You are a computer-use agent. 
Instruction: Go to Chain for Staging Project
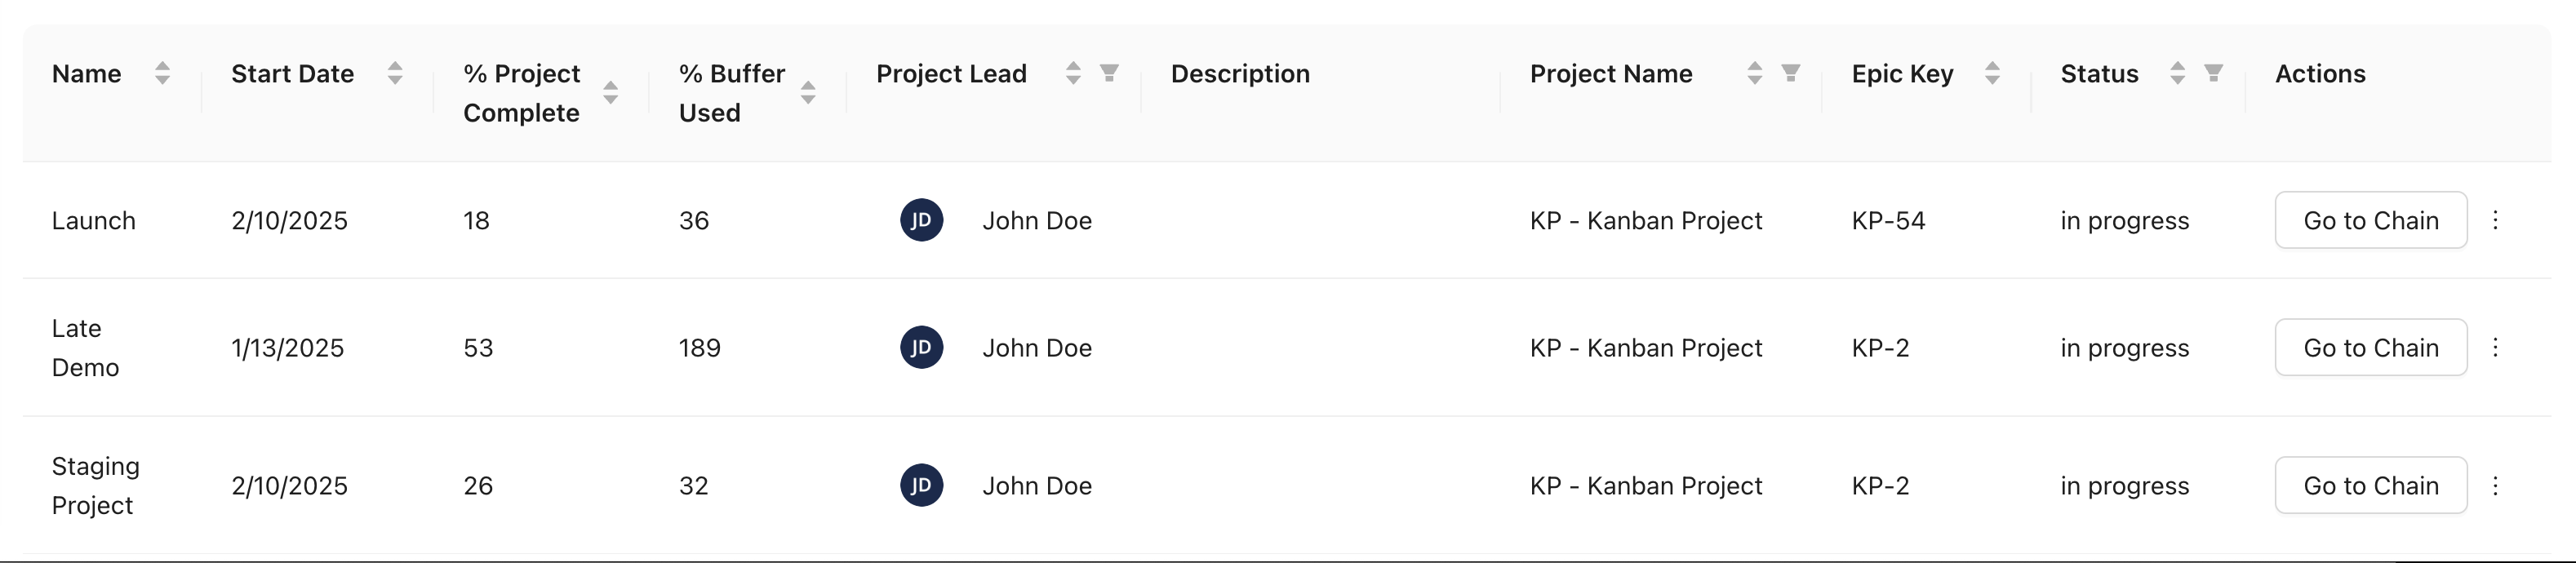2370,485
